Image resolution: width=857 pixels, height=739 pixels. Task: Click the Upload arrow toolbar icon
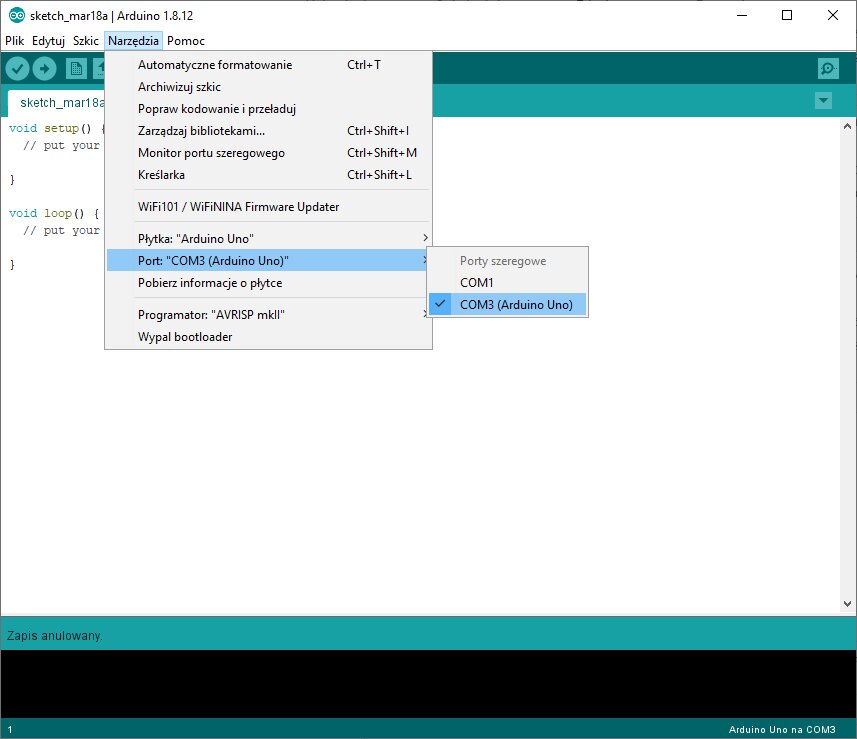tap(44, 68)
